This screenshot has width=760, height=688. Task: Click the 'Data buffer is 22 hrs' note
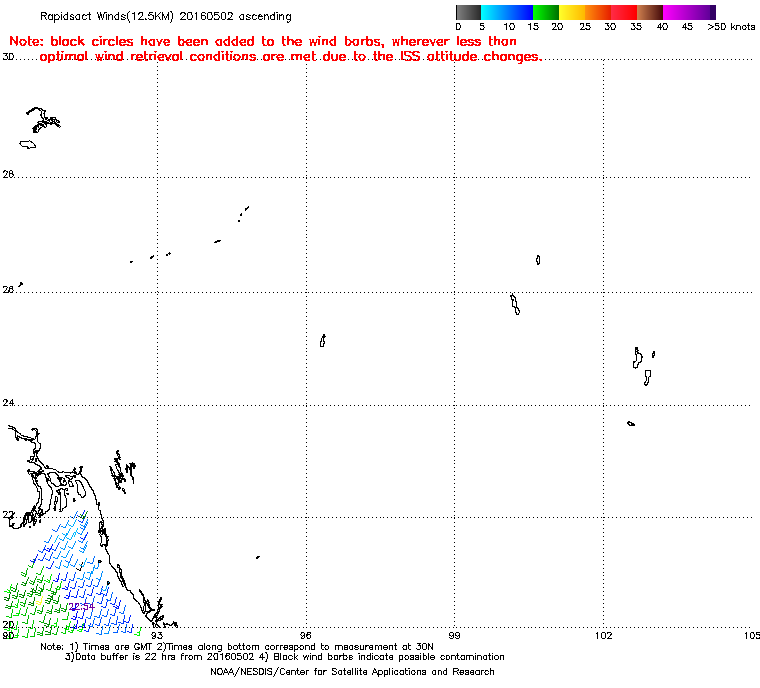pyautogui.click(x=285, y=657)
